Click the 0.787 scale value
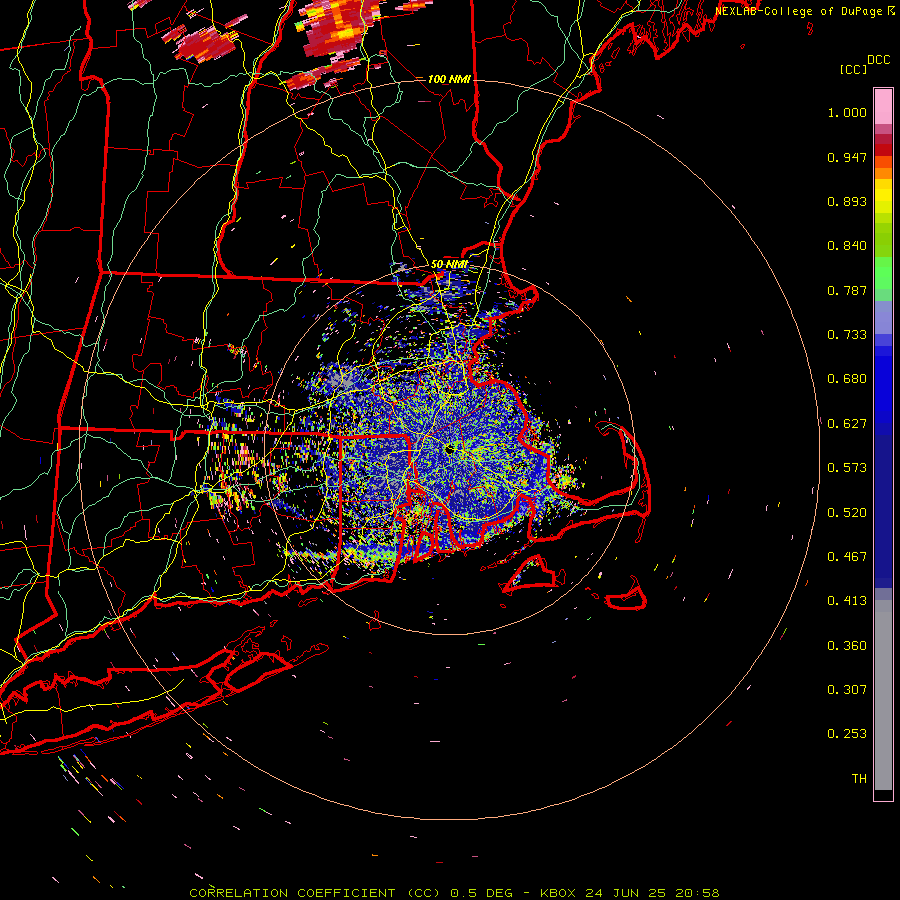Screen dimensions: 900x900 click(847, 290)
